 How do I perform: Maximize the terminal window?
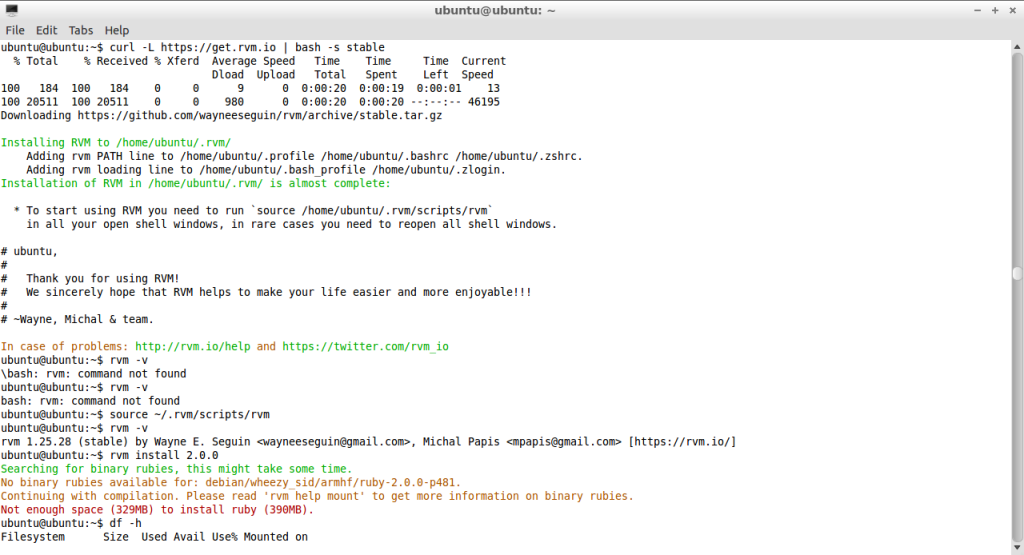coord(995,10)
